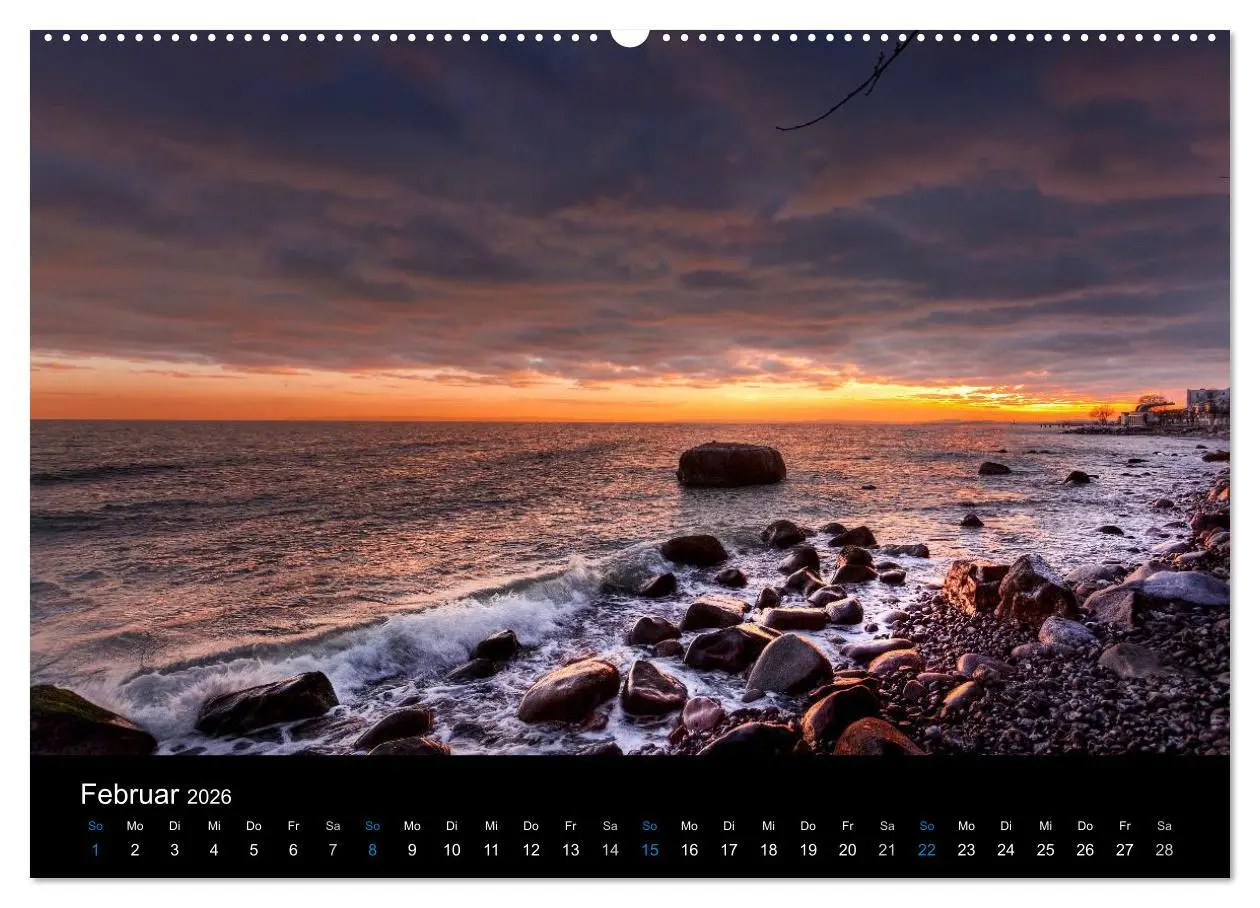Click the final date 28
The image size is (1260, 908).
[x=1164, y=850]
